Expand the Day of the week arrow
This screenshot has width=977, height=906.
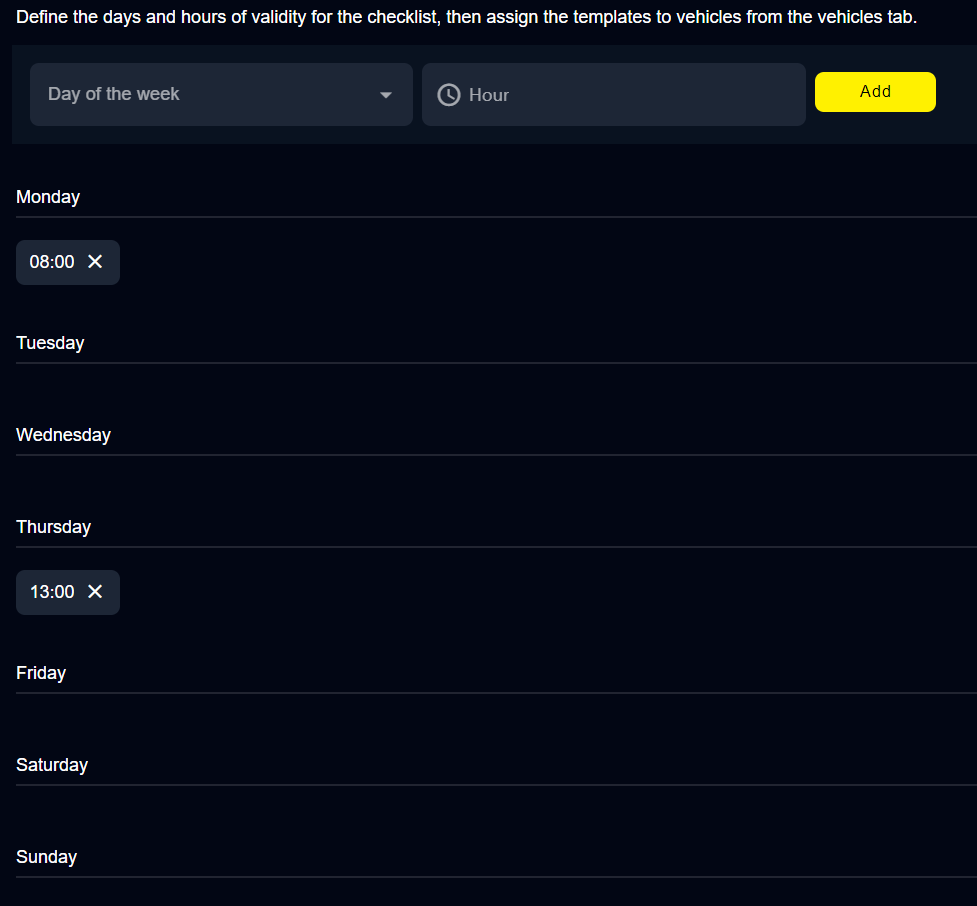(386, 95)
